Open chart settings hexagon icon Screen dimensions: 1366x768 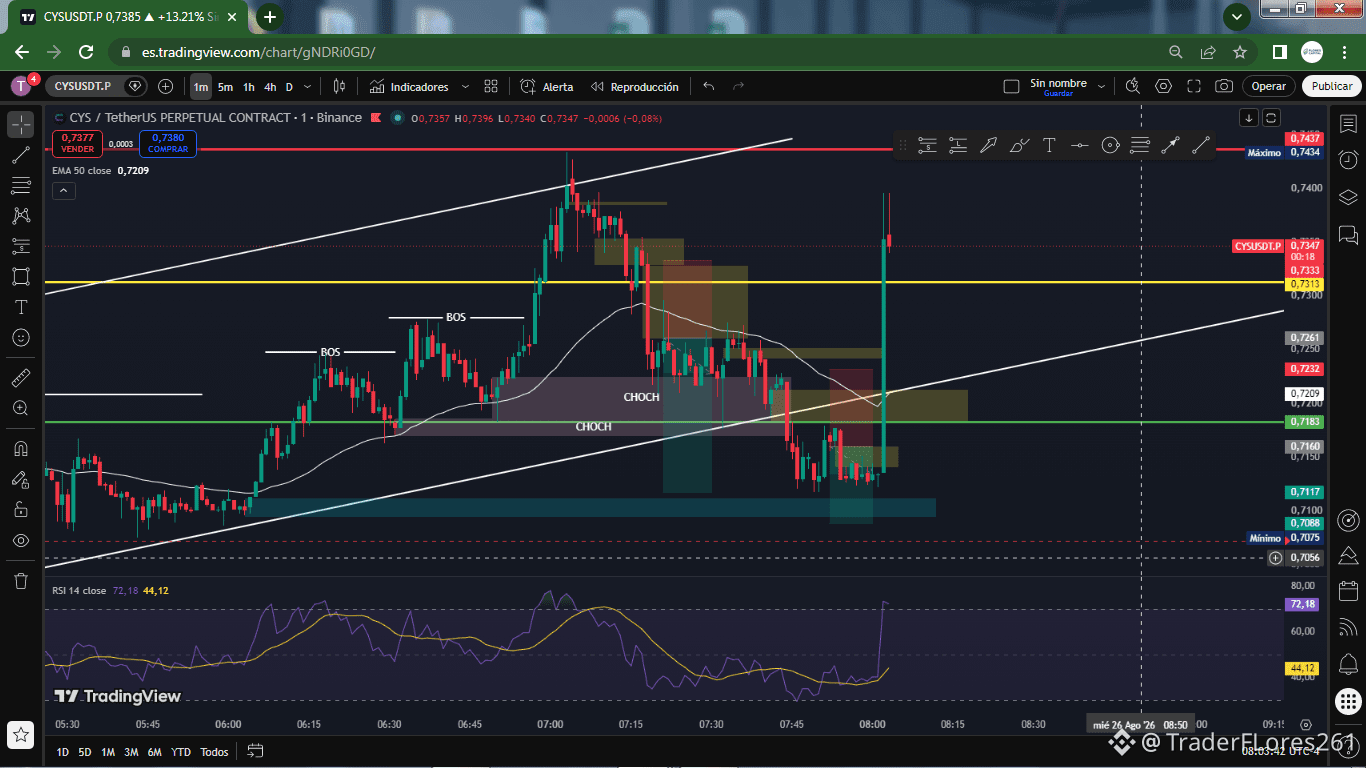pyautogui.click(x=1163, y=87)
